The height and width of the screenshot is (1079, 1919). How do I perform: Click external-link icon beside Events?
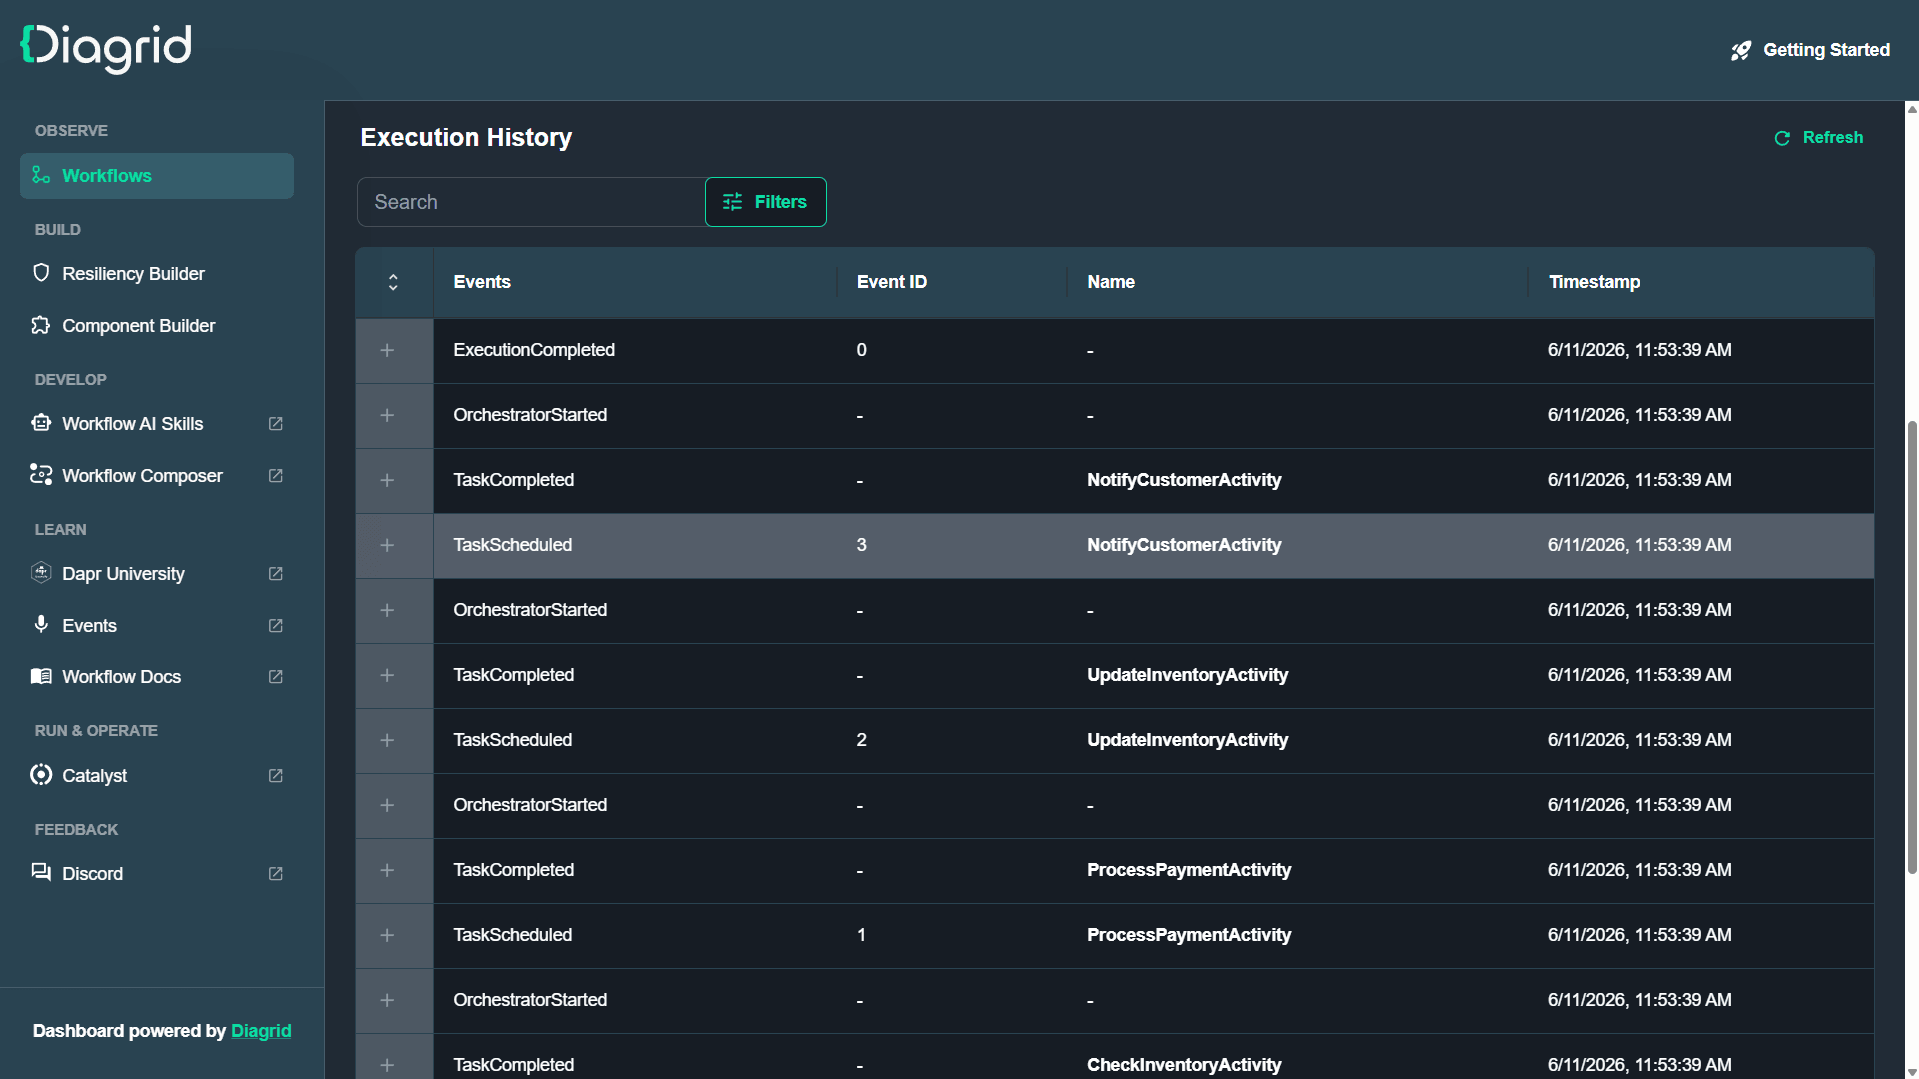coord(276,626)
